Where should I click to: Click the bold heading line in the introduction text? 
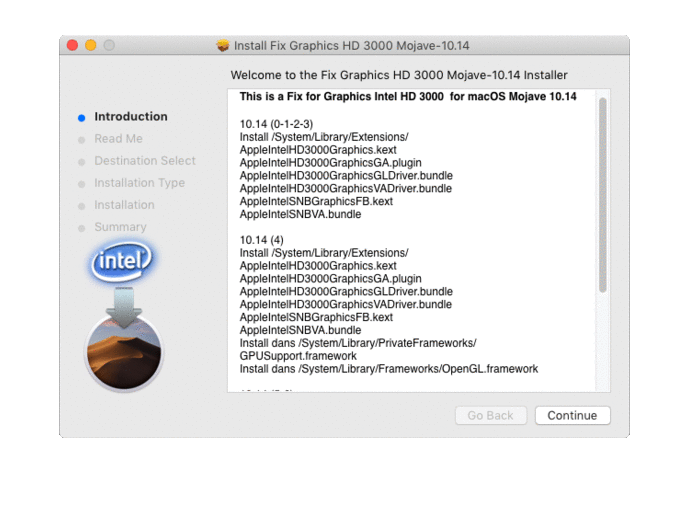click(408, 97)
